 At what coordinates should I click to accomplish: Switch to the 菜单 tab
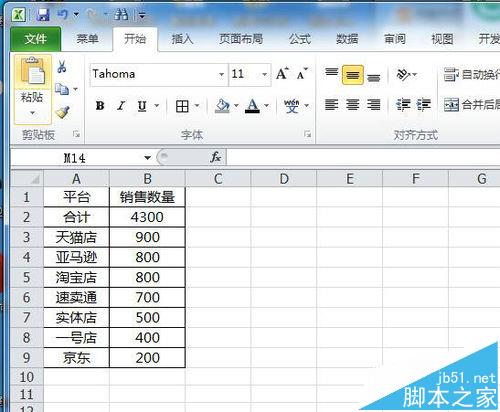[x=87, y=39]
